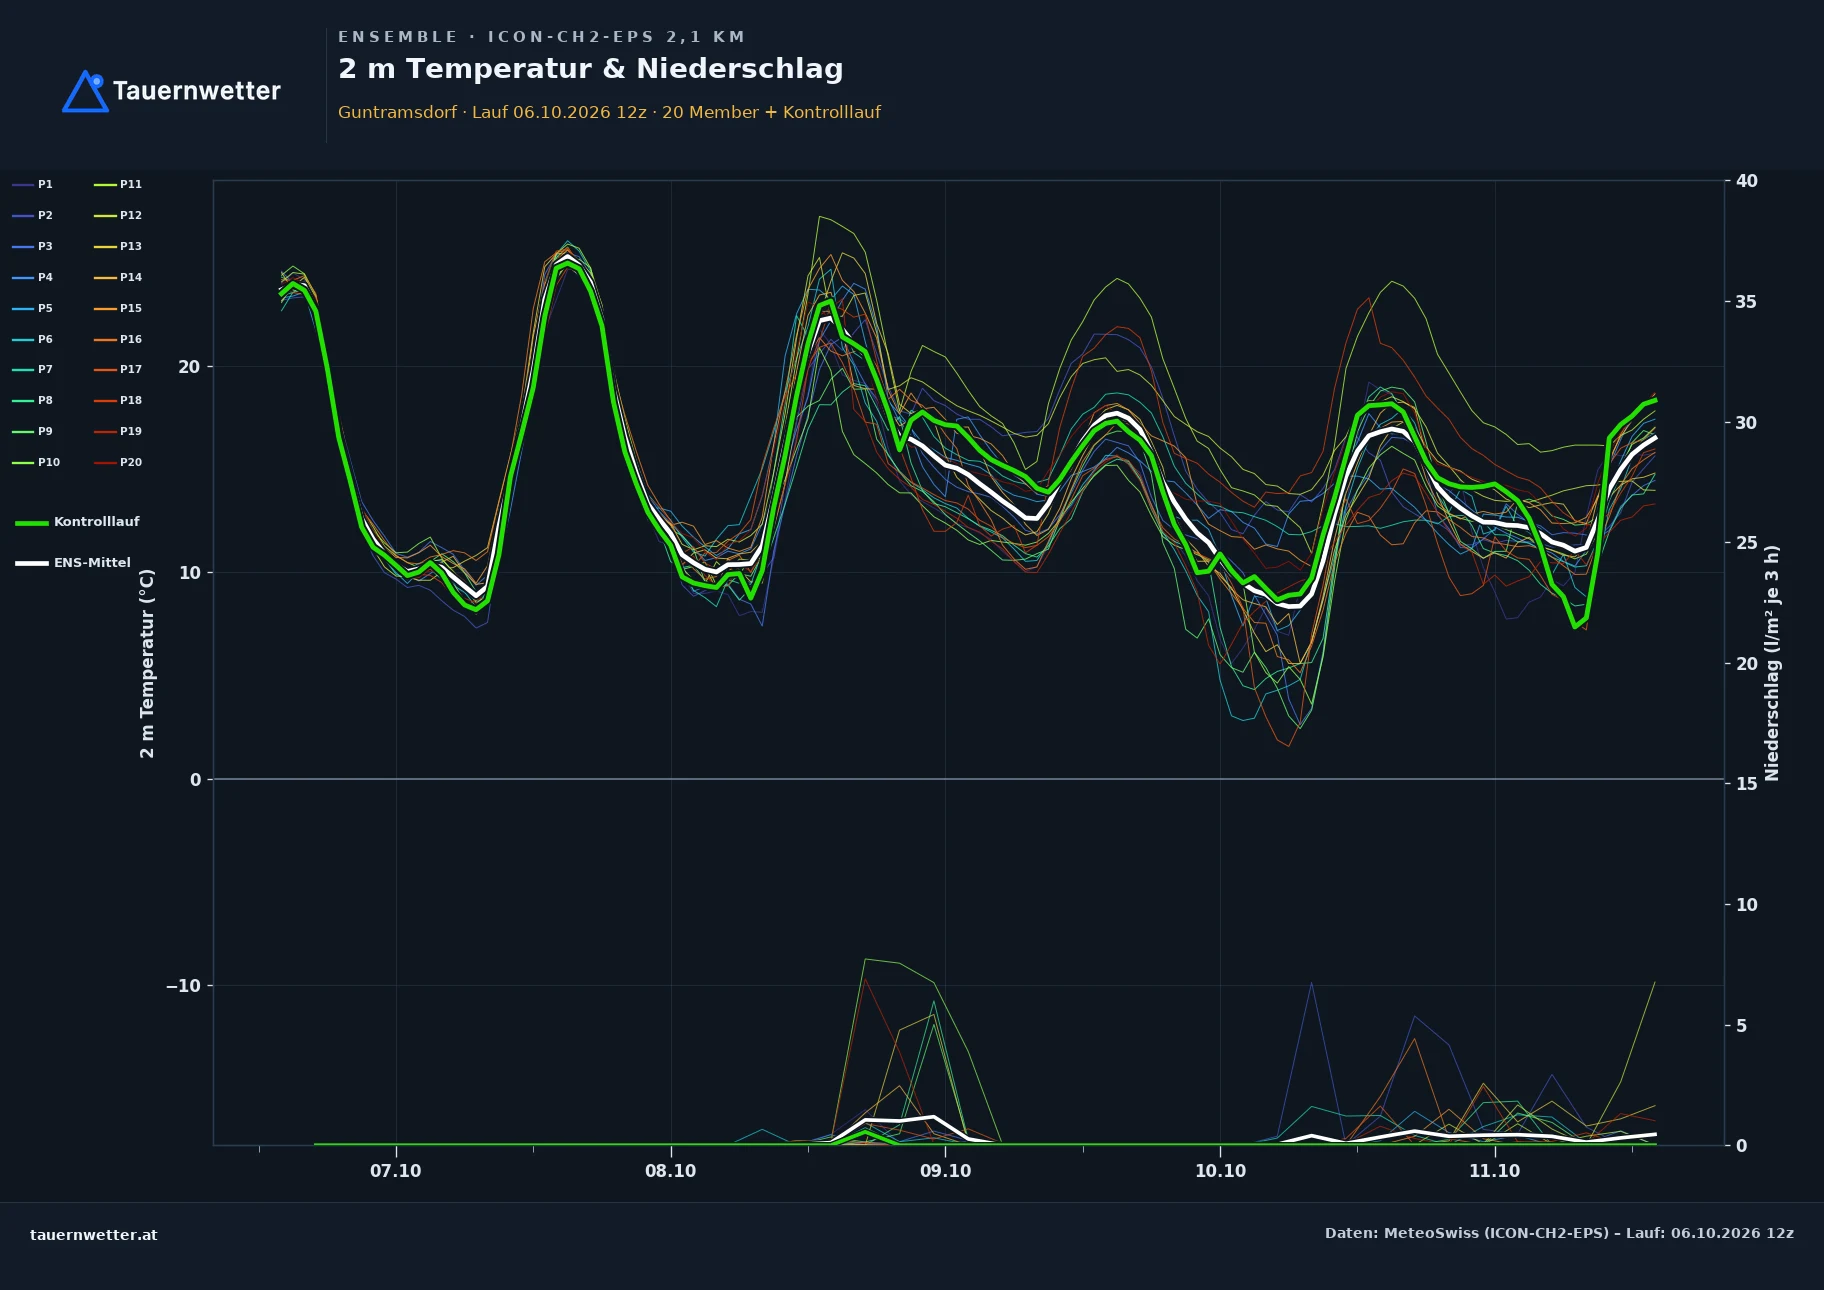The image size is (1824, 1290).
Task: Click the 07.10 date axis label
Action: (396, 1171)
